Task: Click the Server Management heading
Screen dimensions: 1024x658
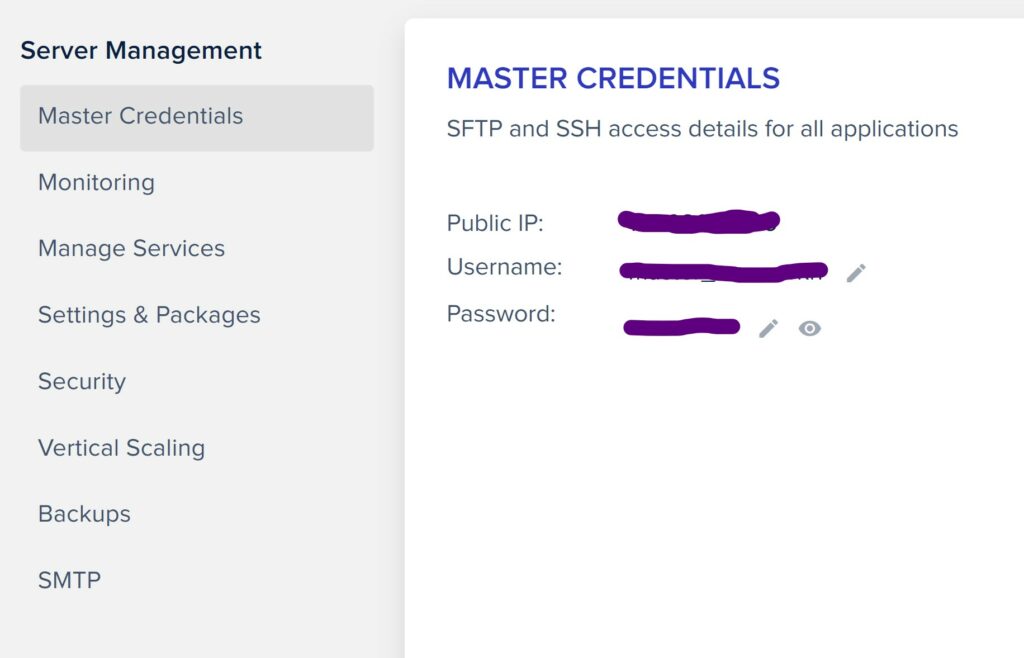Action: [x=141, y=50]
